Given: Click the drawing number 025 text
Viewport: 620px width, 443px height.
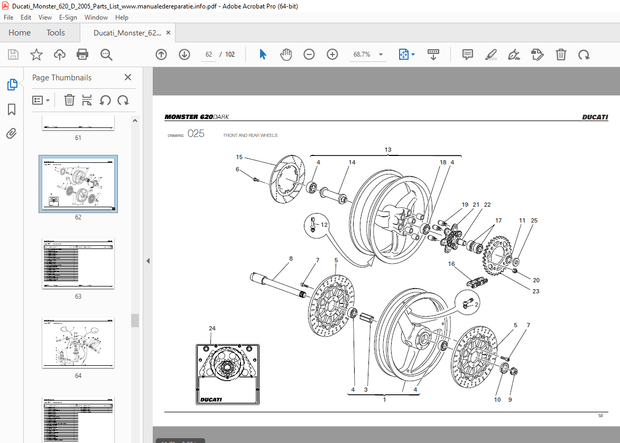Looking at the screenshot, I should [196, 134].
